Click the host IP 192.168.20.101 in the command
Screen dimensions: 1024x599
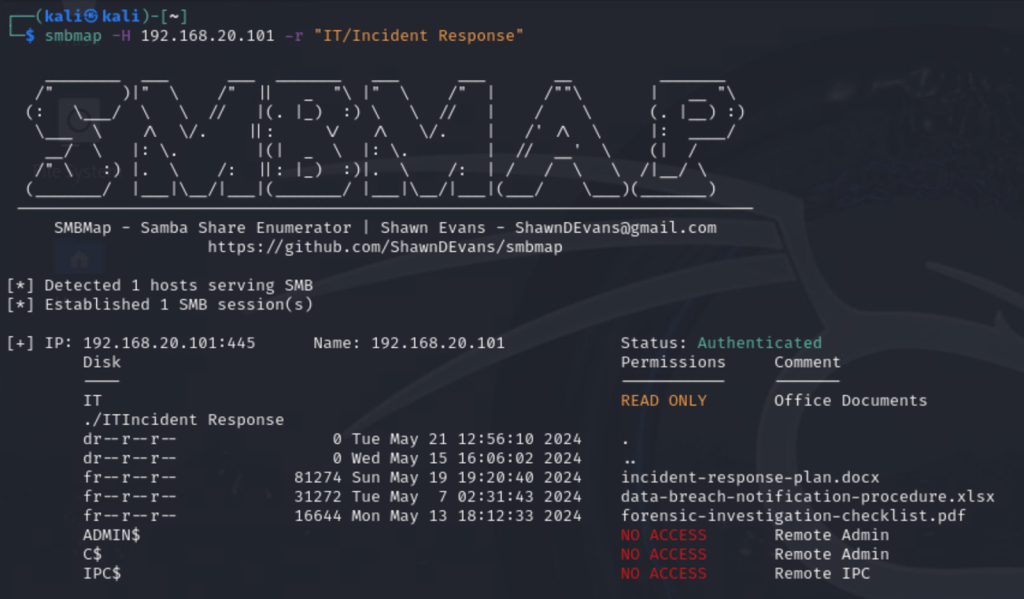tap(203, 36)
